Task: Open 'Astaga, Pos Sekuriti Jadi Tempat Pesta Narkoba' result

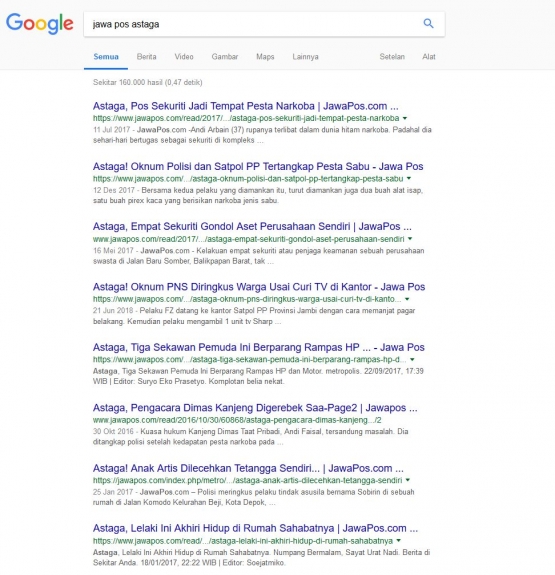Action: click(x=245, y=106)
